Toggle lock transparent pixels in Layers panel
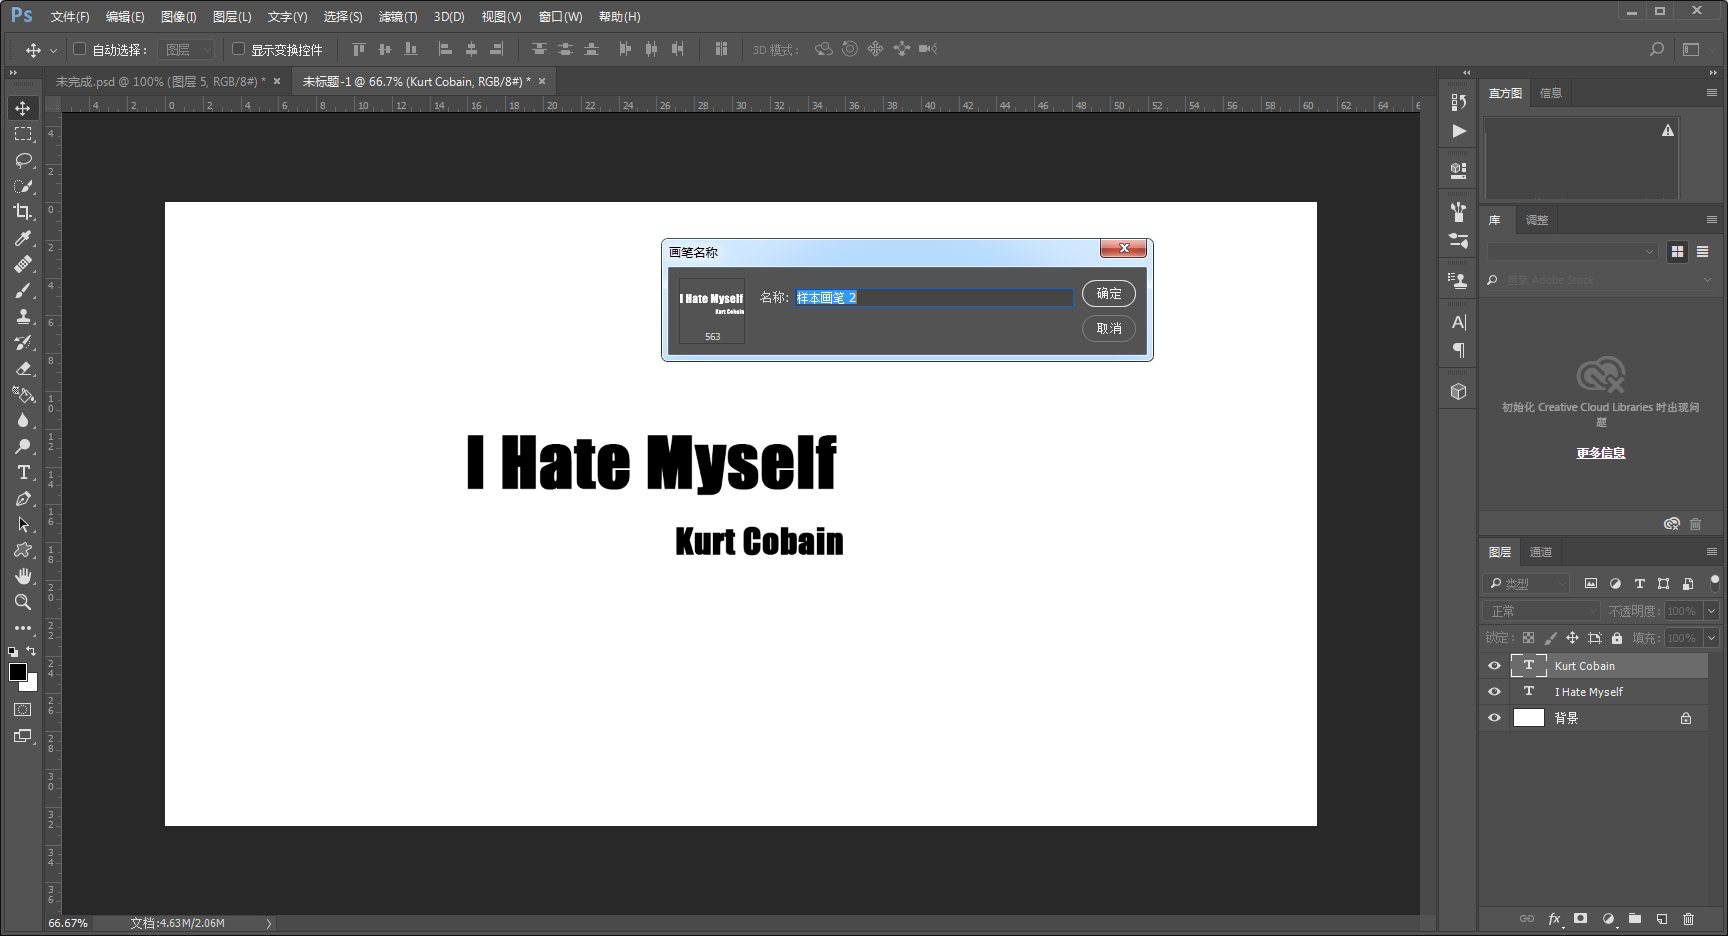The image size is (1728, 936). coord(1529,638)
